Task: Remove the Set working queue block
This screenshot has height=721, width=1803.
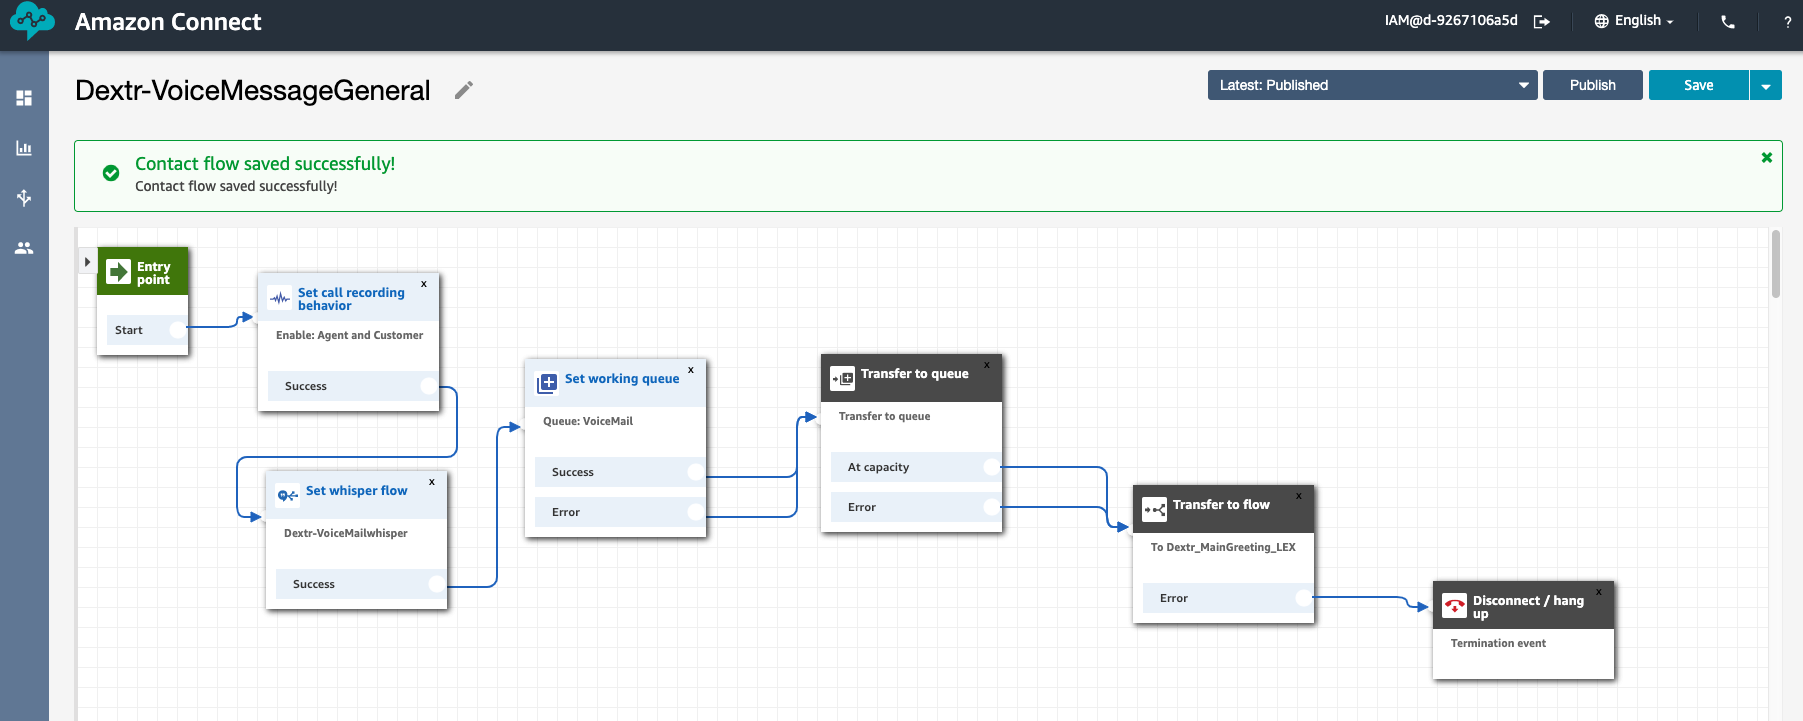Action: (x=691, y=370)
